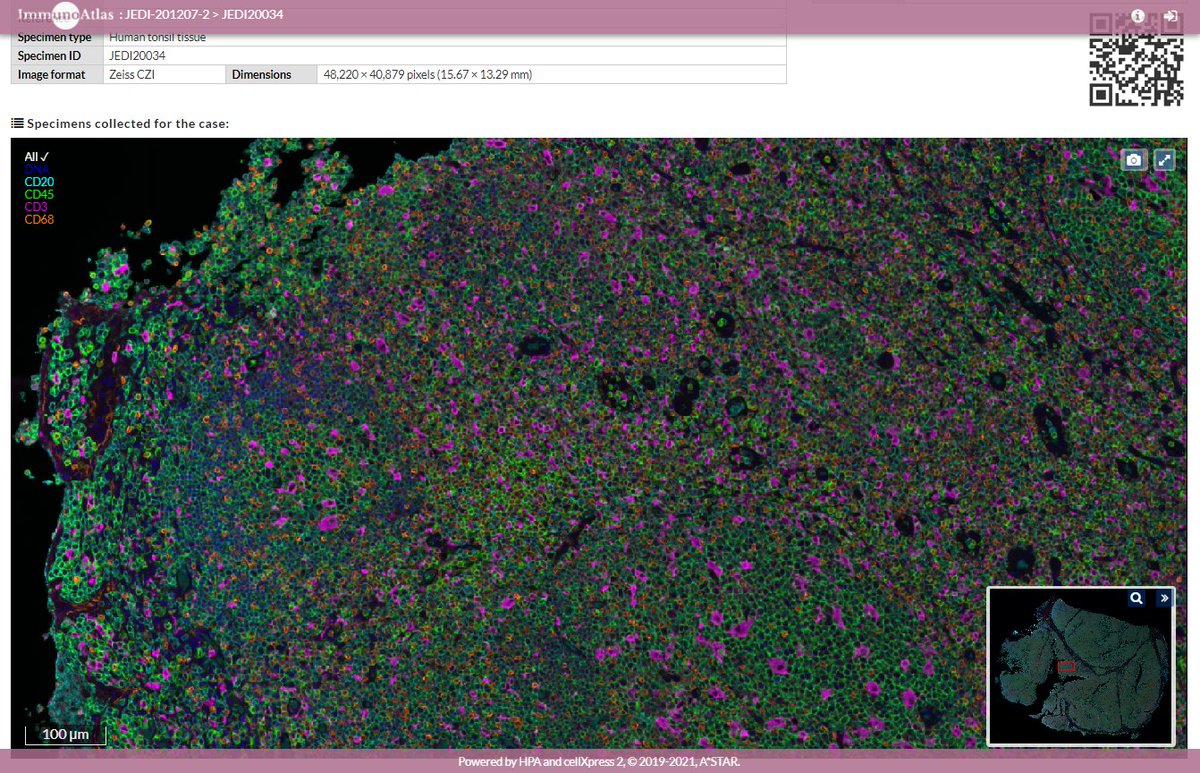Image resolution: width=1200 pixels, height=773 pixels.
Task: Toggle the DNA channel
Action: coord(37,169)
